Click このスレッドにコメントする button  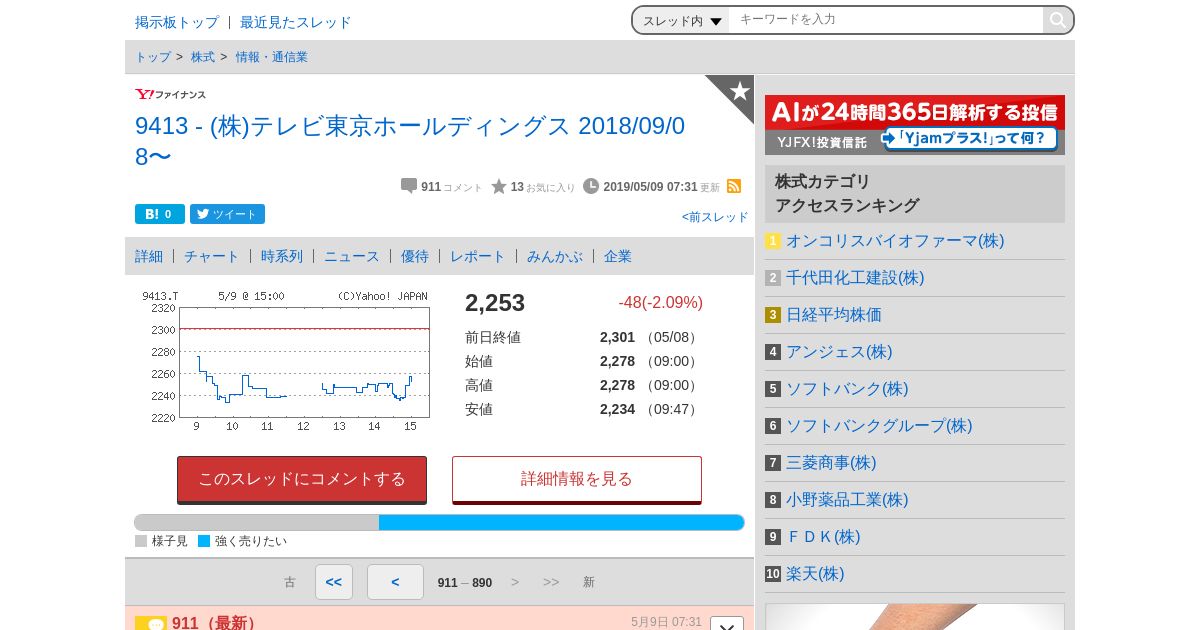302,479
